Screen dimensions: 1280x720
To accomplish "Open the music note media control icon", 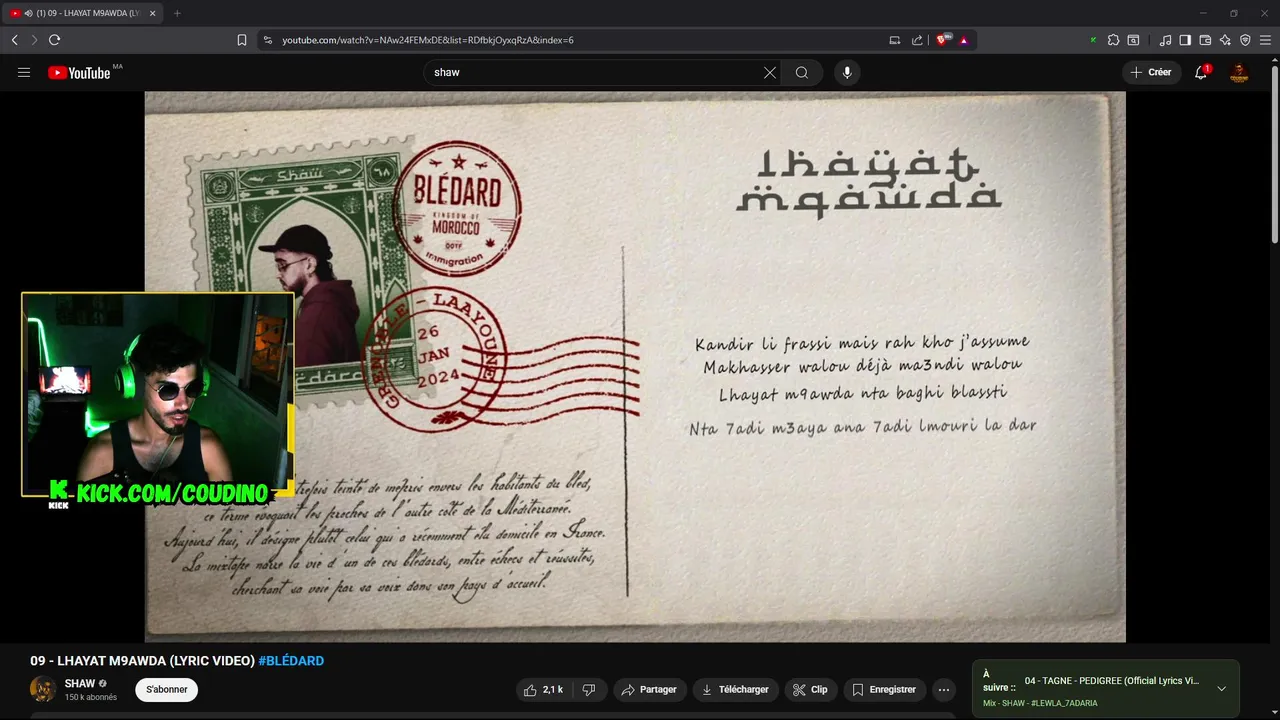I will tap(1165, 40).
